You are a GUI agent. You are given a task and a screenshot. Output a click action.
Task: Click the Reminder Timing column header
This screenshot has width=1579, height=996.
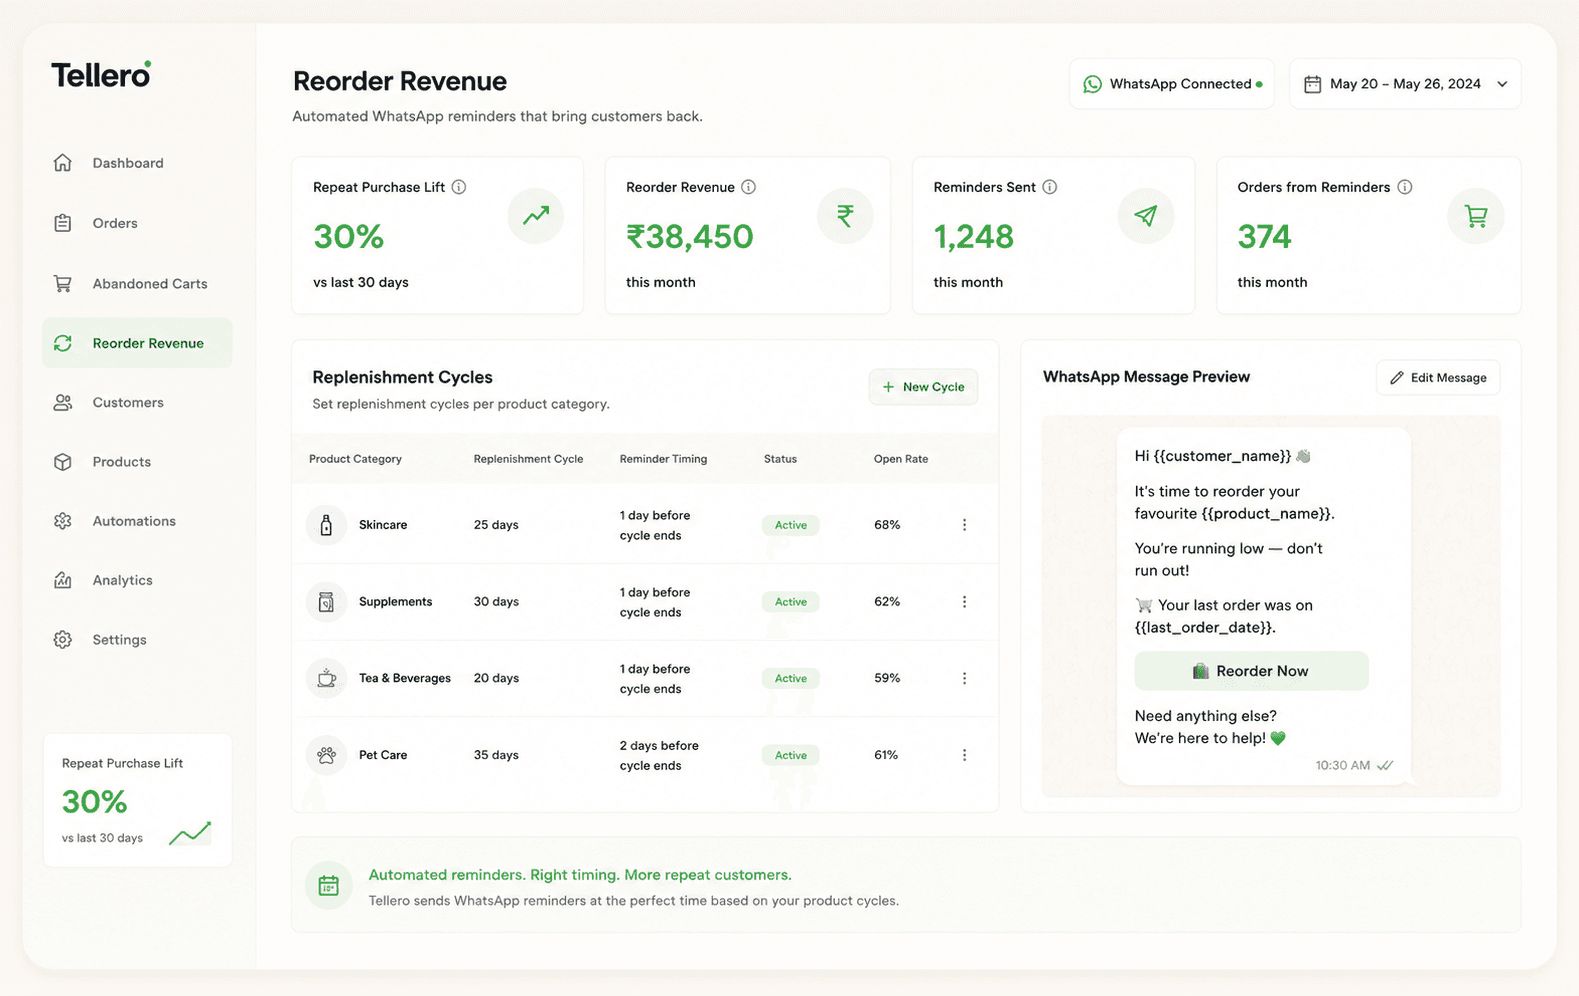(x=663, y=459)
